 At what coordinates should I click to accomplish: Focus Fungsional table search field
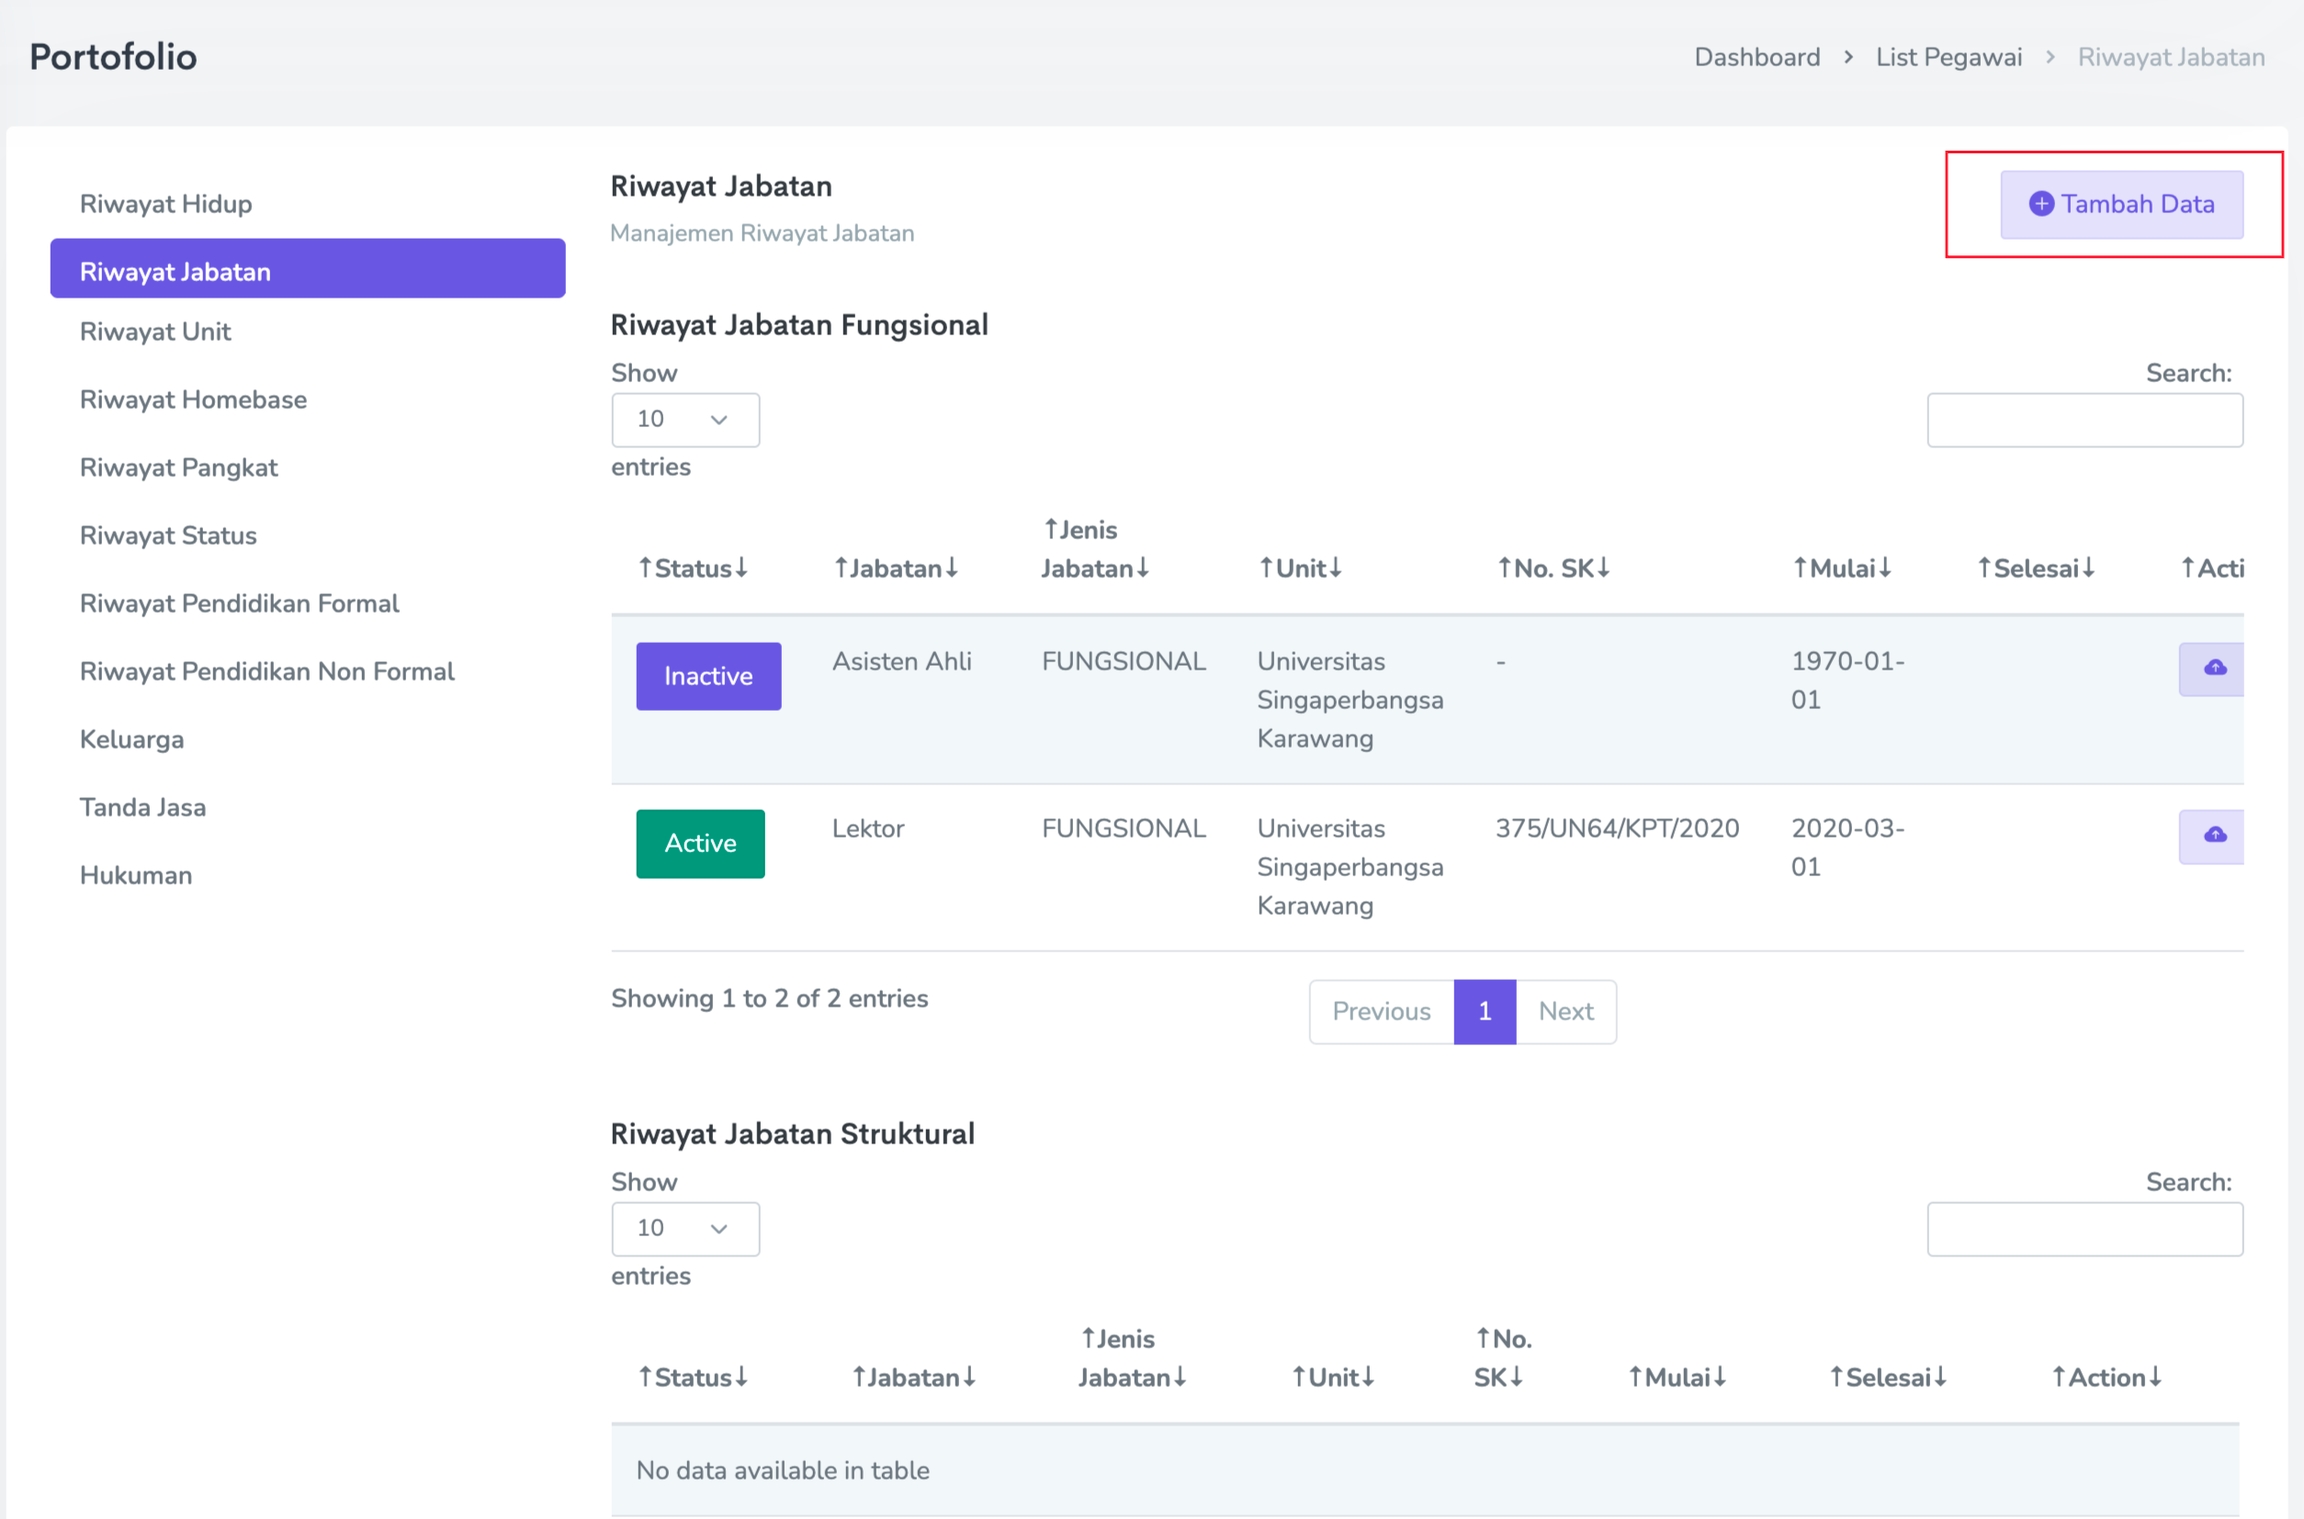point(2084,420)
